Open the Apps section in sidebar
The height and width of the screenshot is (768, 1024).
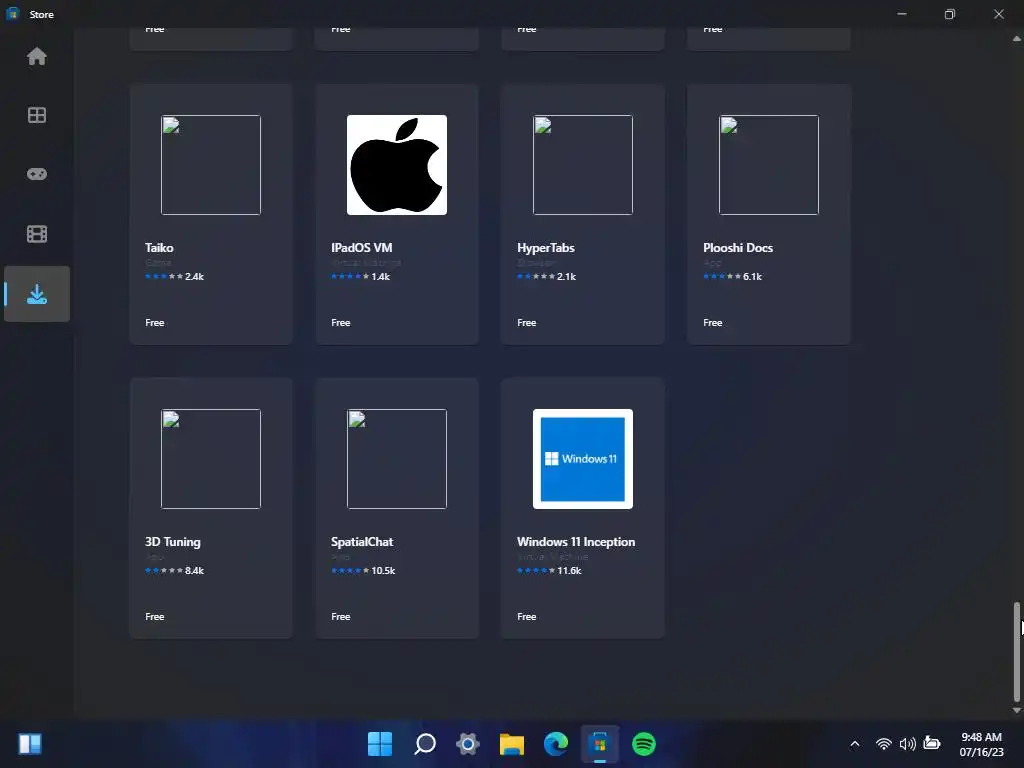coord(37,115)
